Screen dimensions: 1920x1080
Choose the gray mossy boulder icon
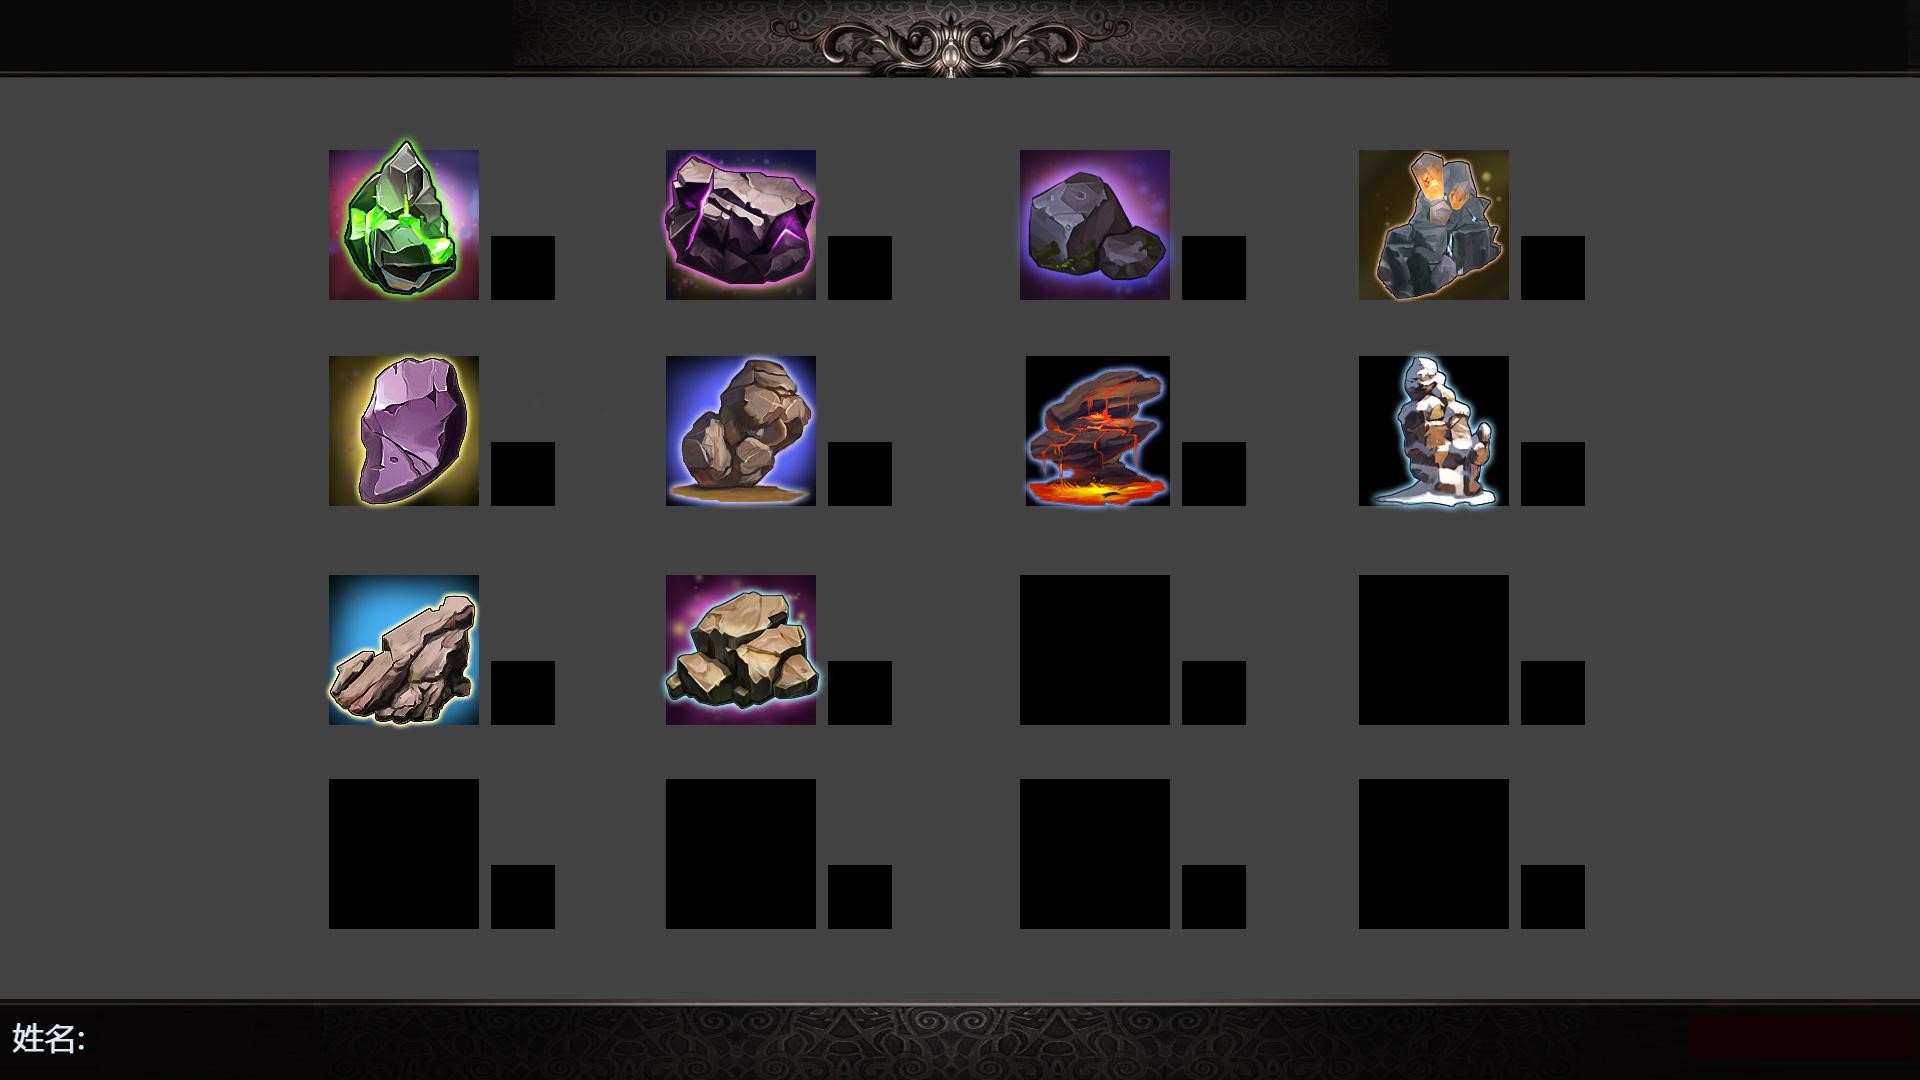tap(1095, 225)
